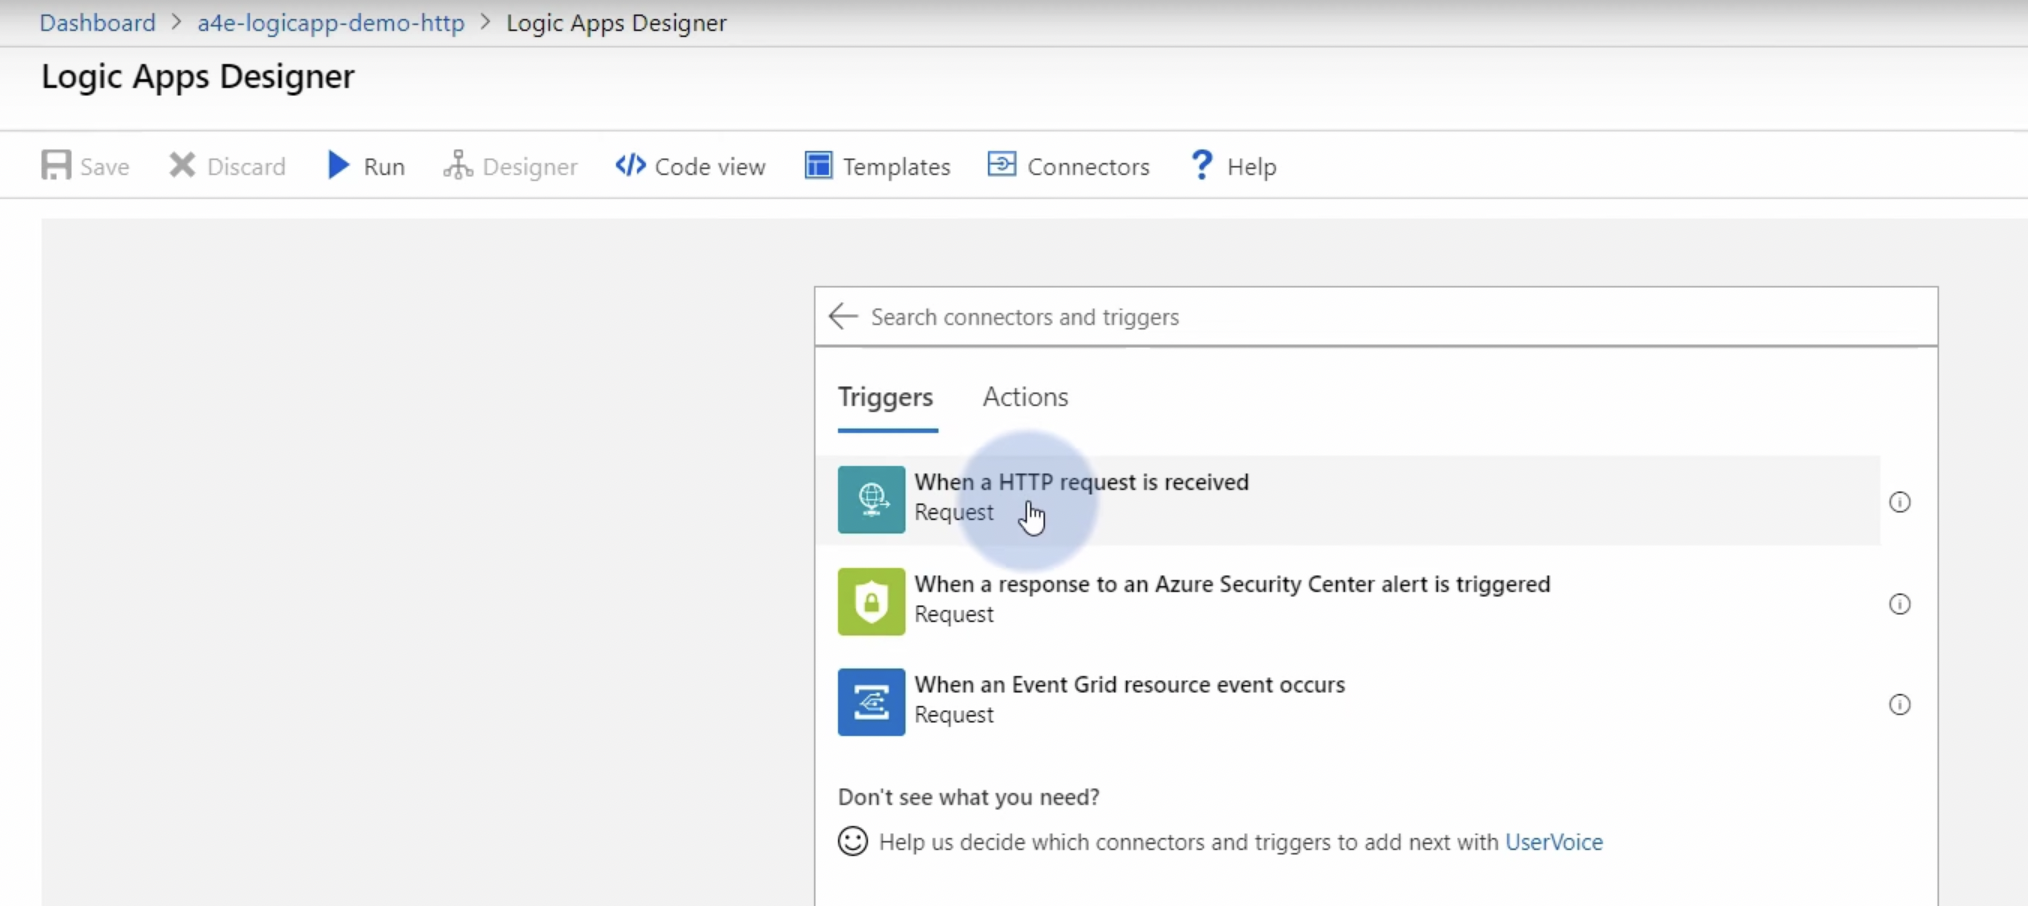
Task: Select Azure Security Center alert trigger text
Action: coord(1232,584)
